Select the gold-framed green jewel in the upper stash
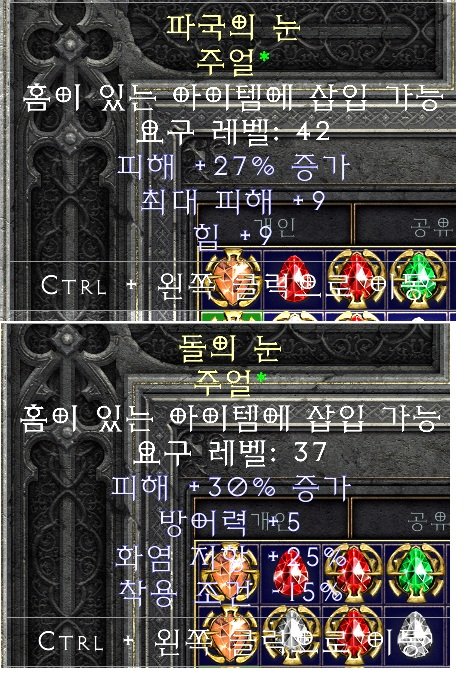467x685 pixels. click(418, 278)
